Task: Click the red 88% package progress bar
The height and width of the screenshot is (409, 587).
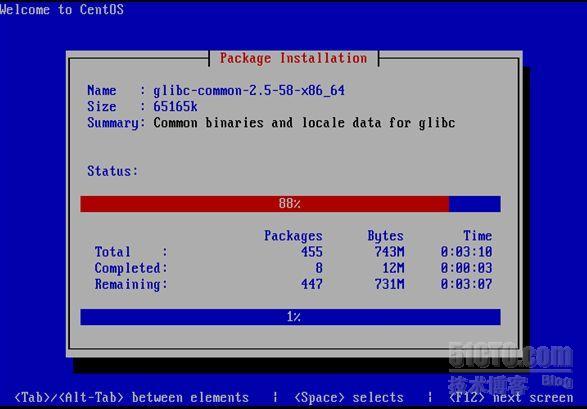Action: coord(290,204)
